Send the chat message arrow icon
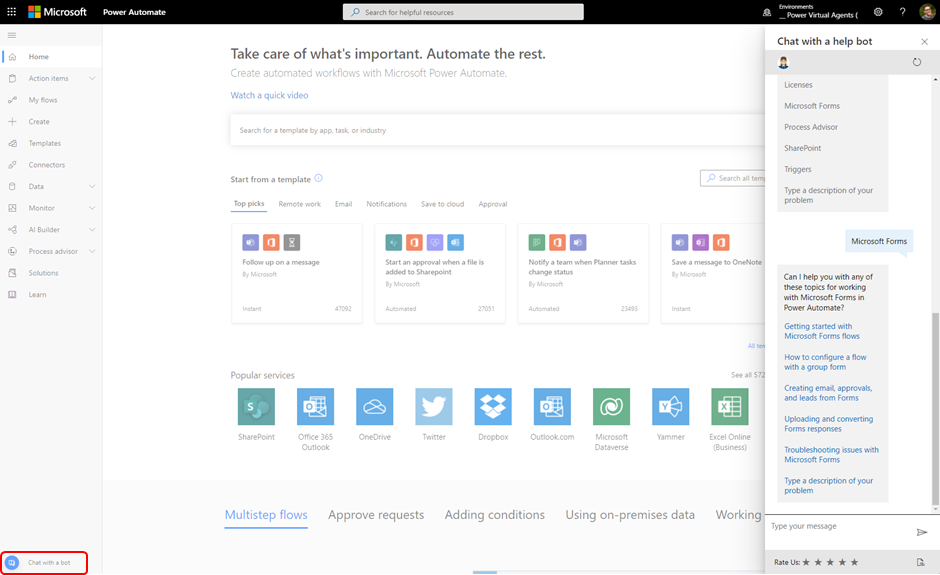The height and width of the screenshot is (575, 940). 922,532
